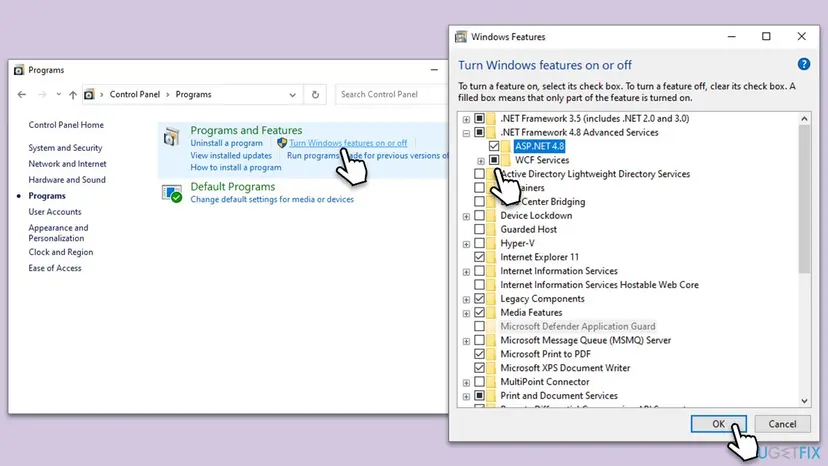The height and width of the screenshot is (466, 828).
Task: Click How to install a program link
Action: (236, 167)
